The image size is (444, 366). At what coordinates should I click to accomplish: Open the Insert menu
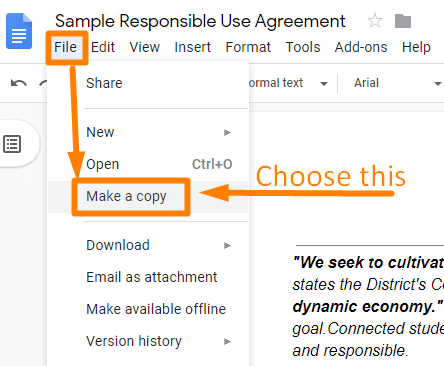[193, 47]
